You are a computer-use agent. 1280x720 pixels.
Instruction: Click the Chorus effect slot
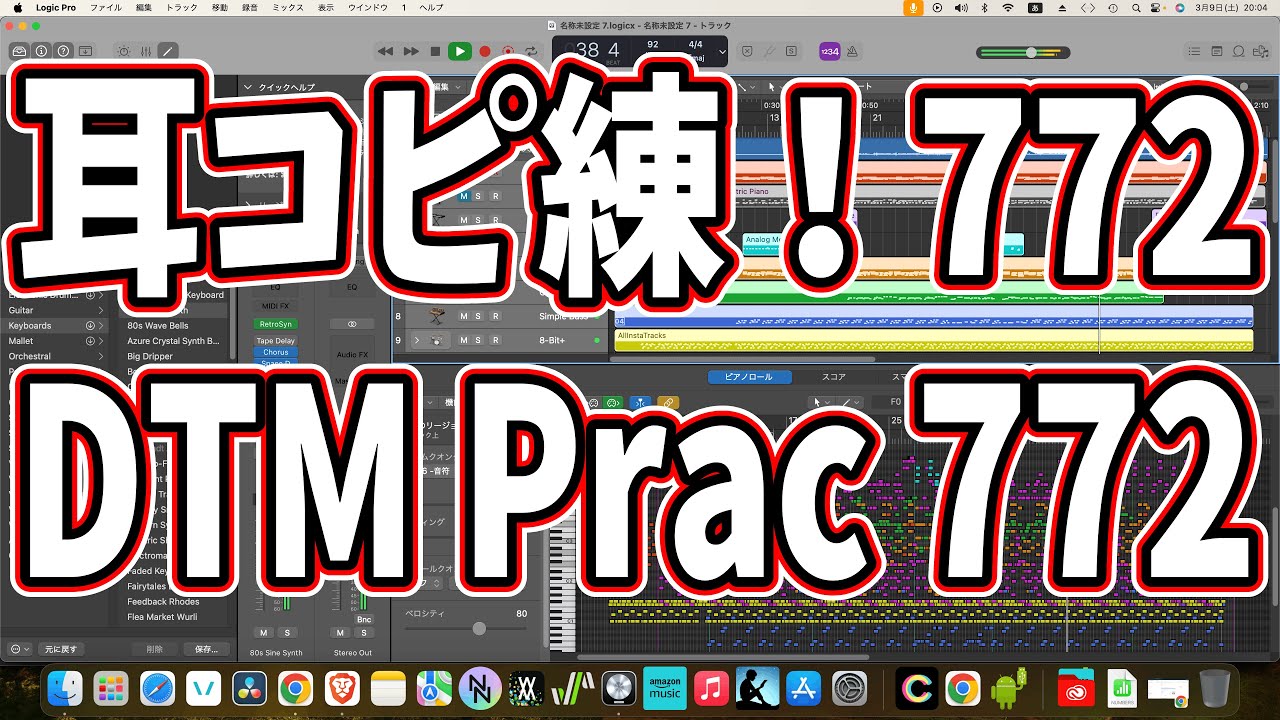[x=275, y=352]
